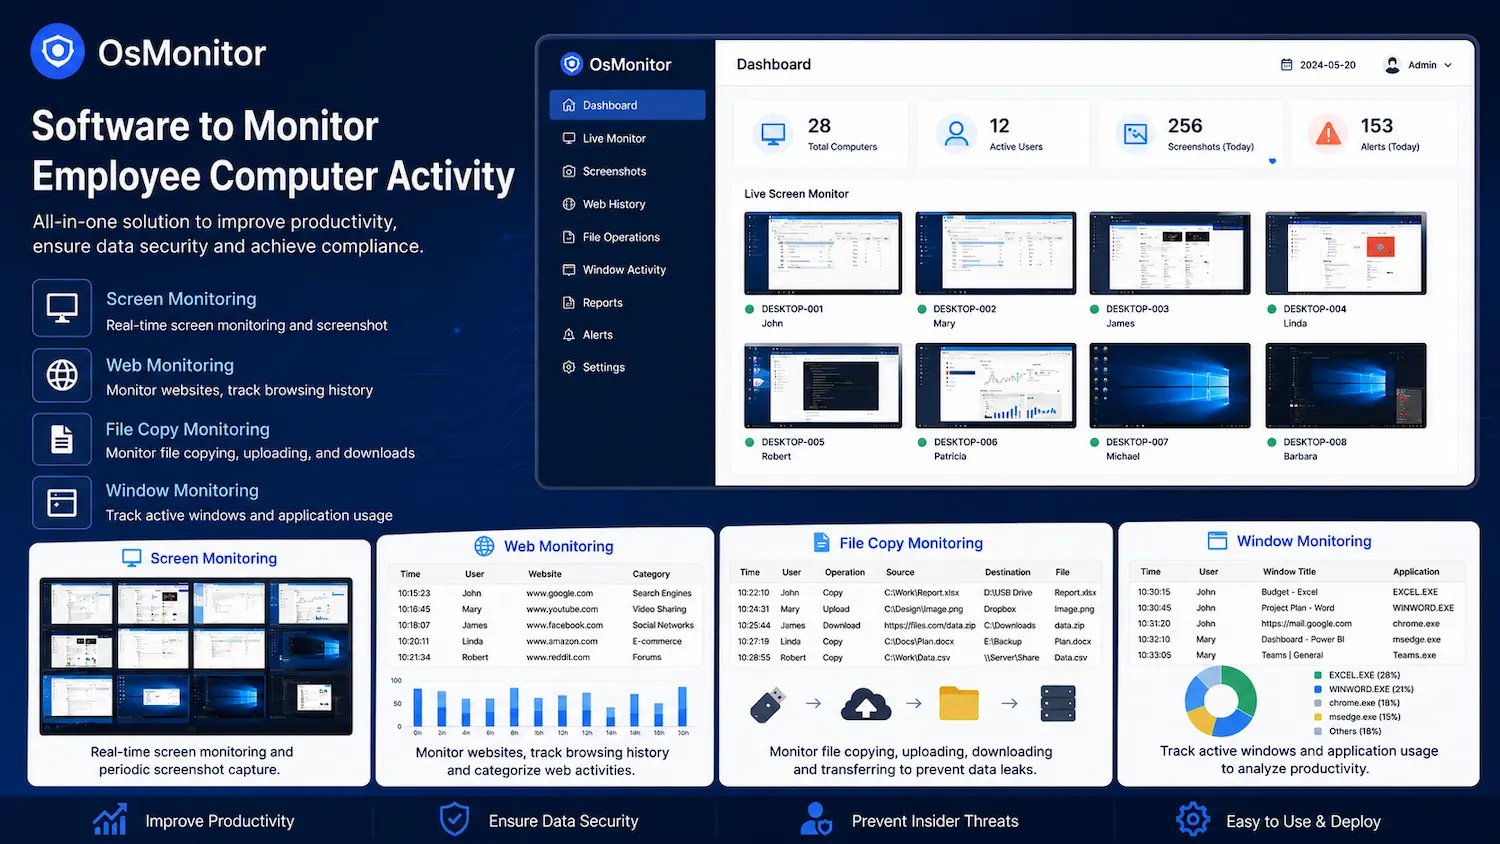This screenshot has height=844, width=1500.
Task: Click the Alerts bell icon
Action: pyautogui.click(x=569, y=335)
